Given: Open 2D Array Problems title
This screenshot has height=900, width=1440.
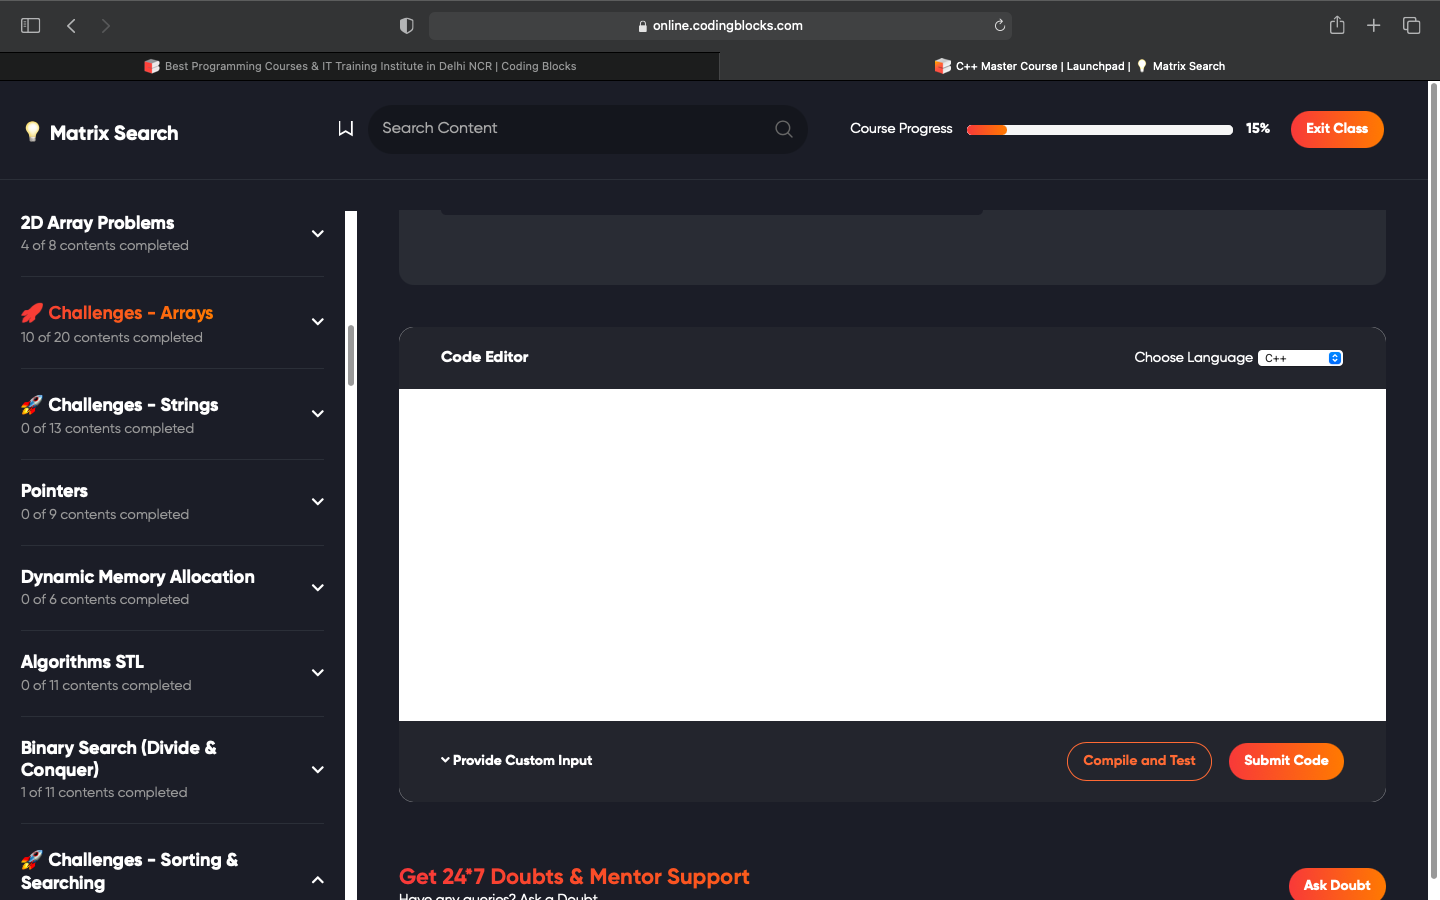Looking at the screenshot, I should [98, 223].
